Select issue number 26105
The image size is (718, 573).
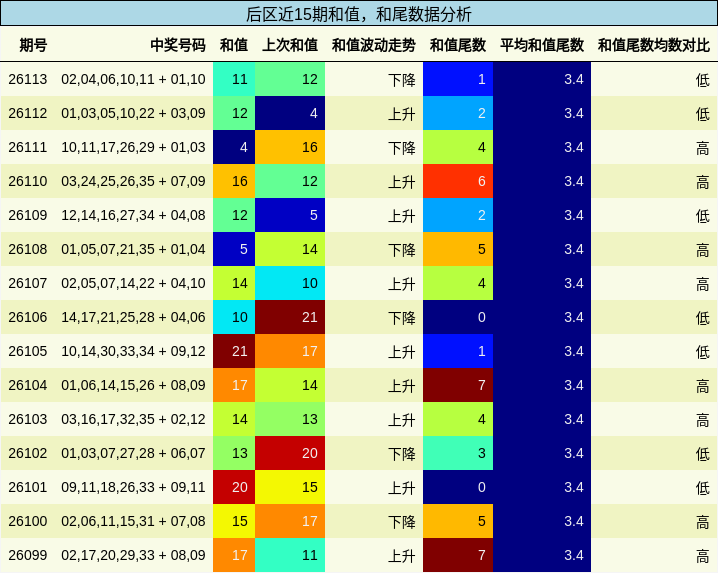click(27, 351)
